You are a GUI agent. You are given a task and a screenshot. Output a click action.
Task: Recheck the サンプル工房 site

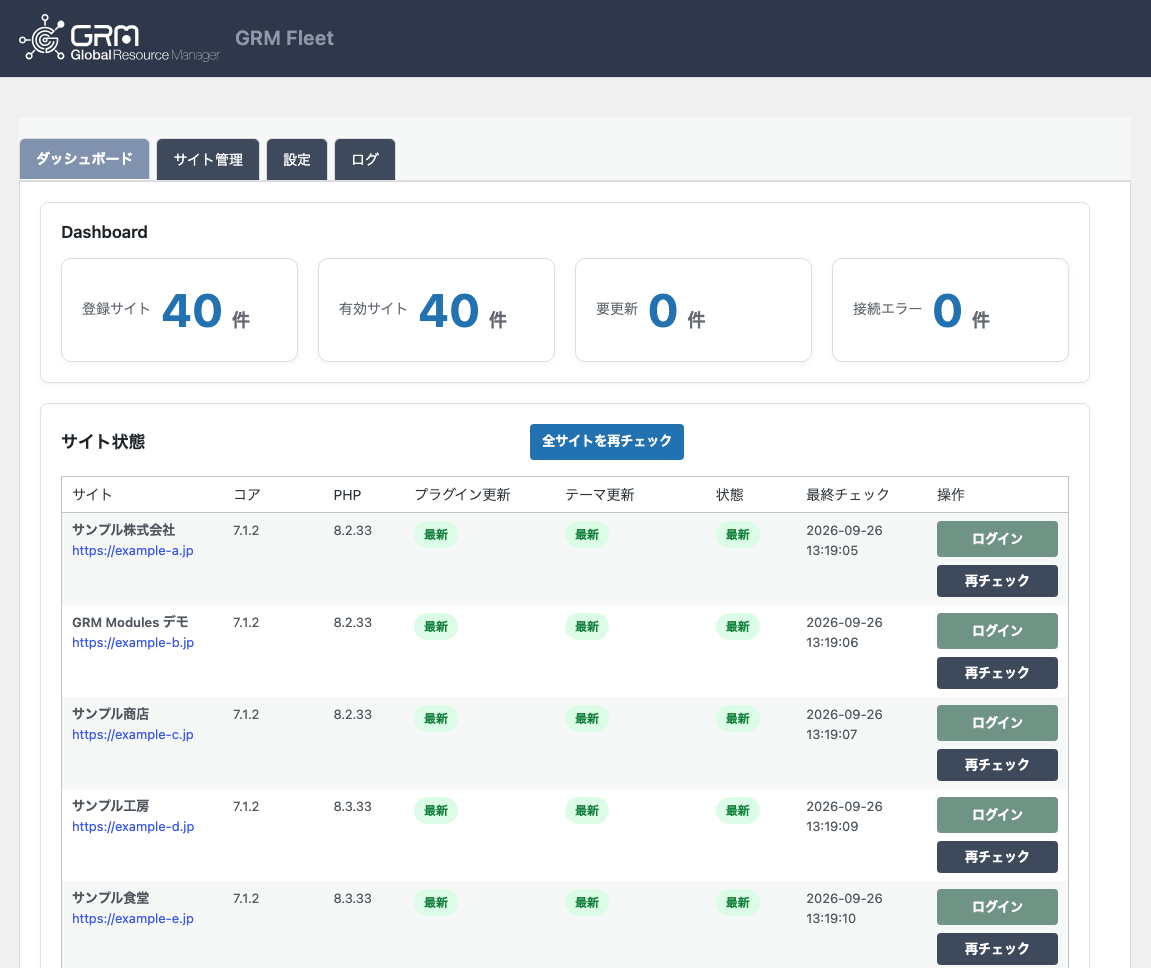(997, 857)
